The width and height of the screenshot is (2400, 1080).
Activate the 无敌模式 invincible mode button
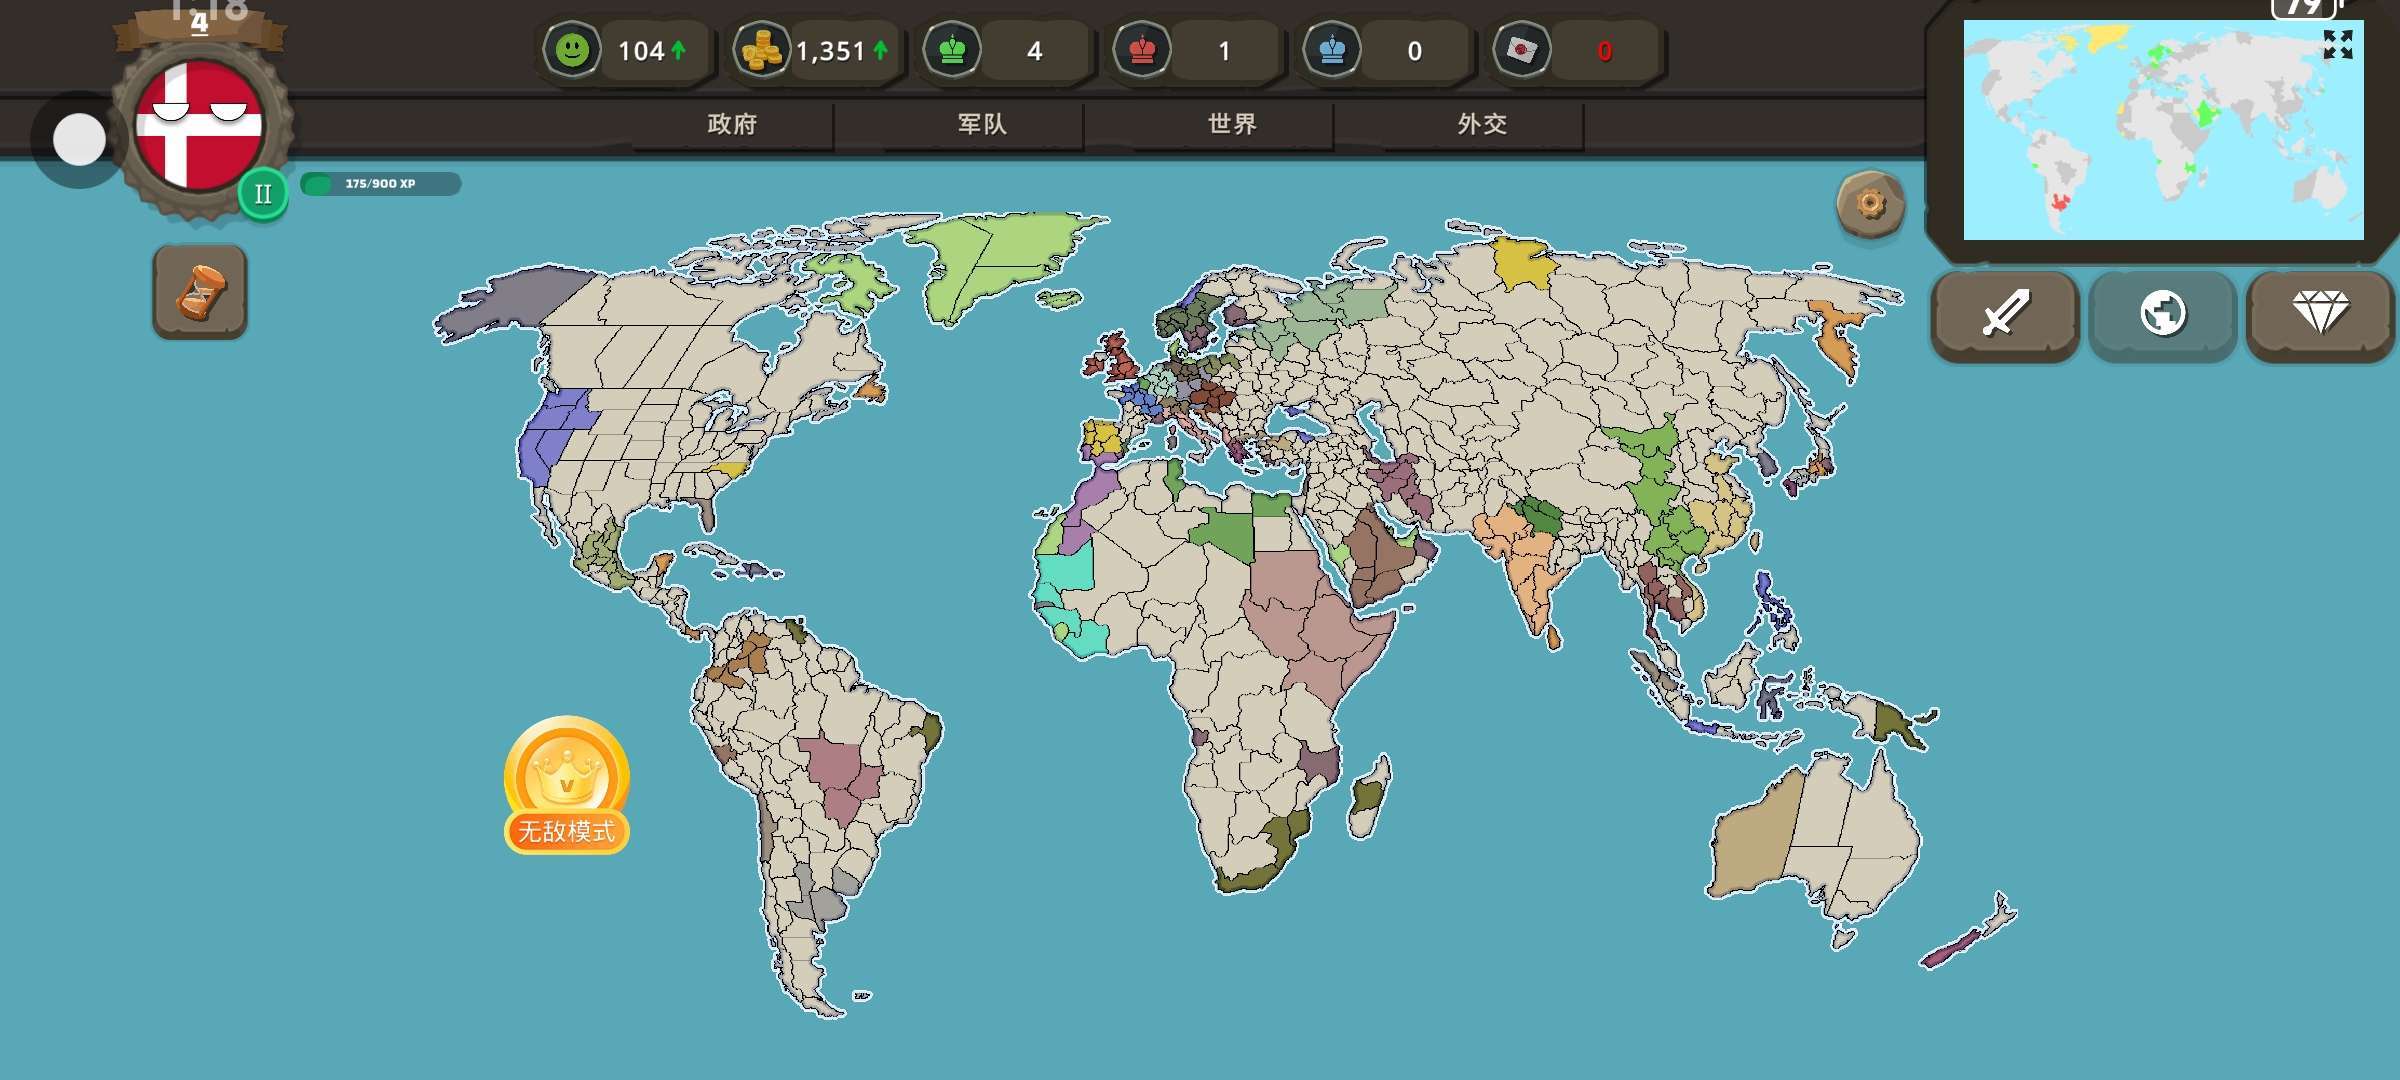[566, 786]
